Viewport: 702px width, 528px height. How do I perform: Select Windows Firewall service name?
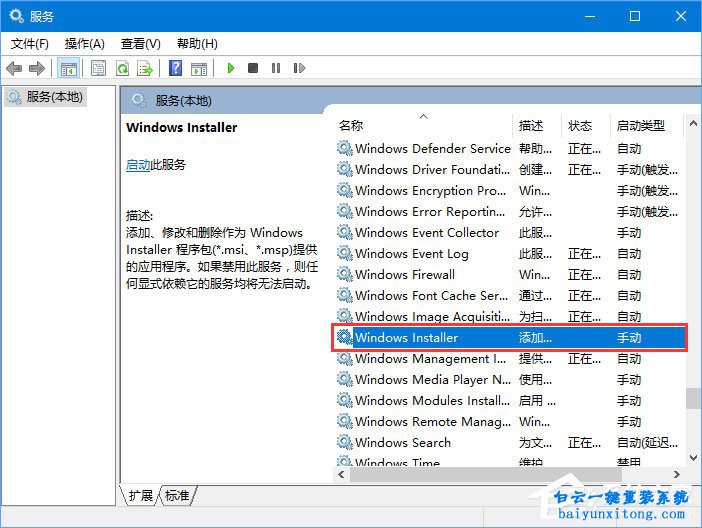pyautogui.click(x=405, y=275)
